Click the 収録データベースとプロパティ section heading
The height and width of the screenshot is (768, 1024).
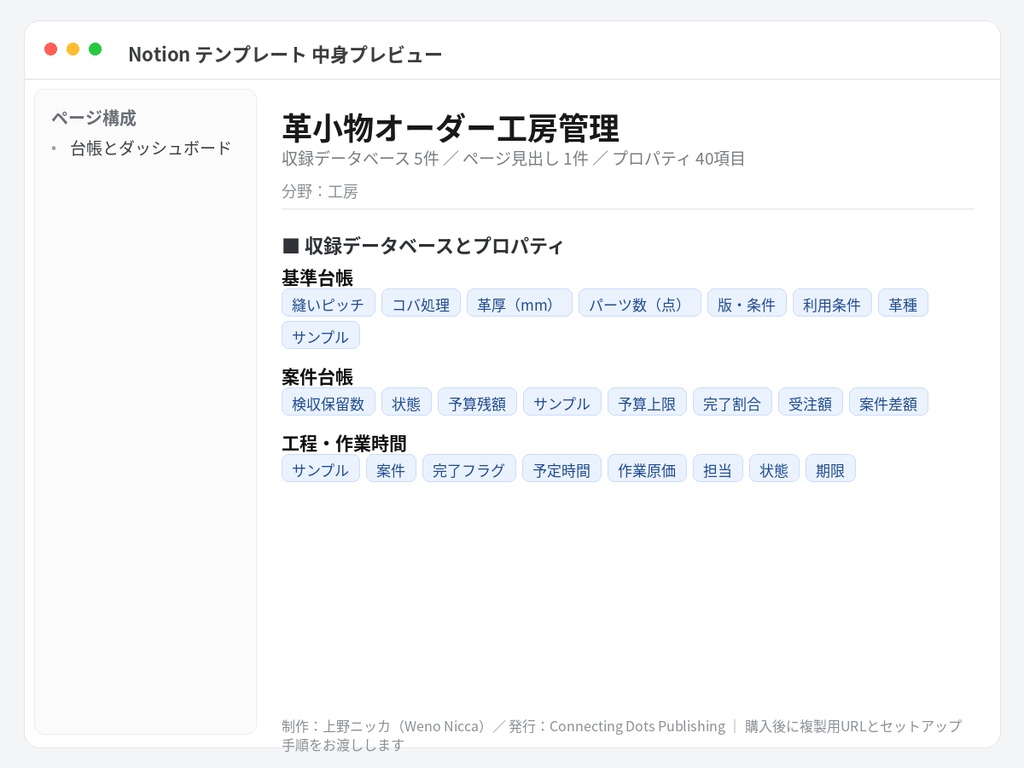click(x=423, y=246)
